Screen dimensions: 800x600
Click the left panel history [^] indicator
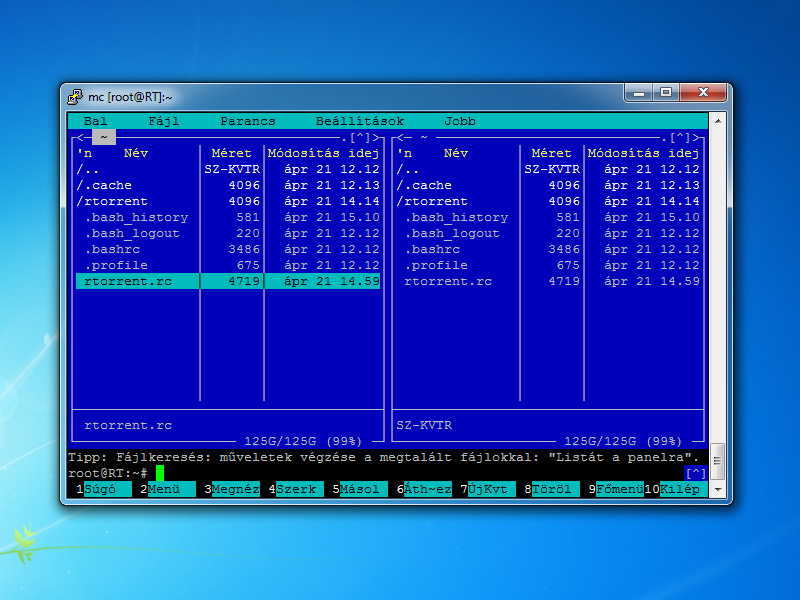pyautogui.click(x=360, y=137)
